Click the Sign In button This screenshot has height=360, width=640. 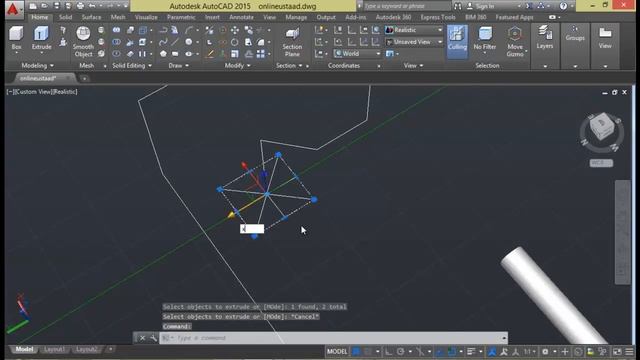[x=481, y=6]
